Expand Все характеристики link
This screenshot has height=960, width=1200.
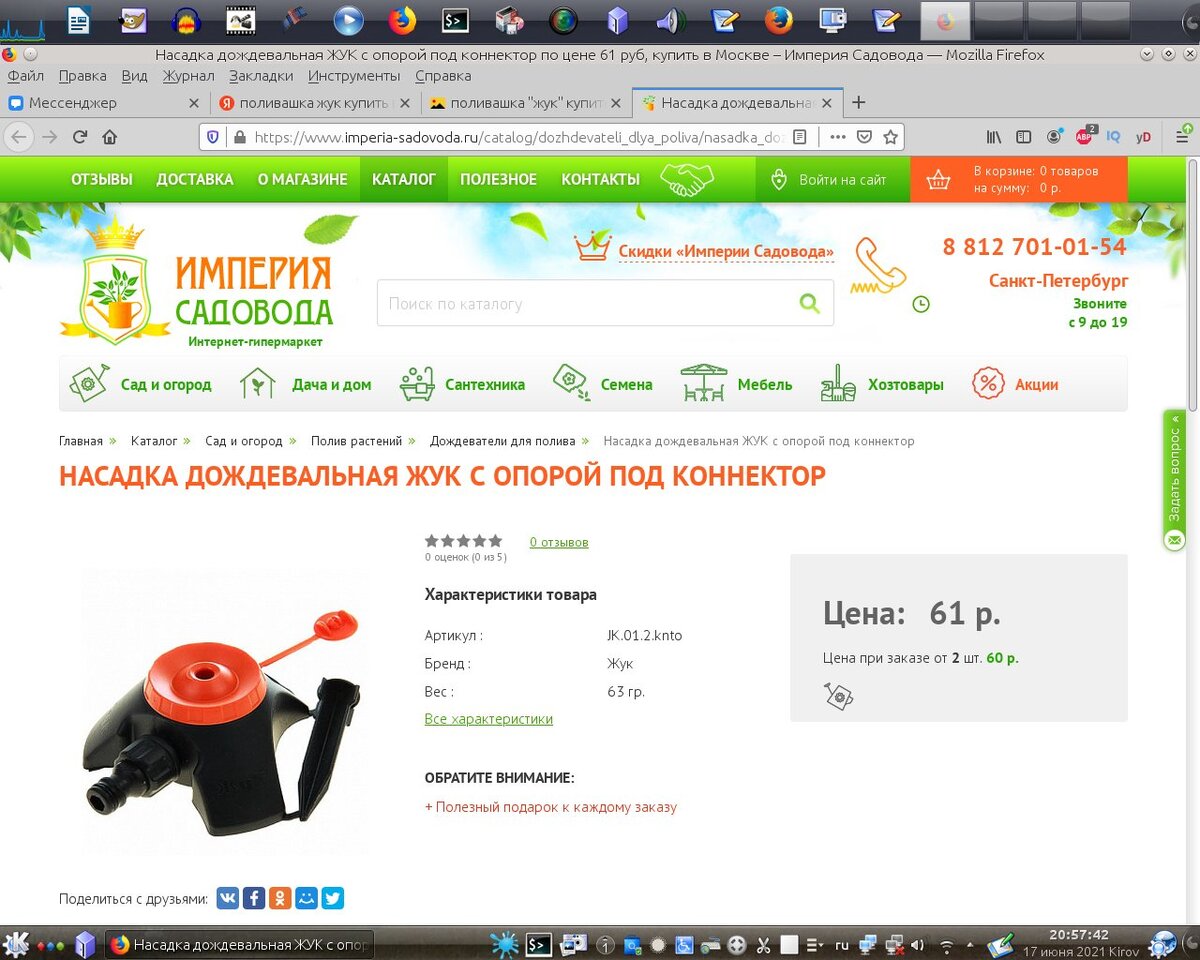(489, 719)
